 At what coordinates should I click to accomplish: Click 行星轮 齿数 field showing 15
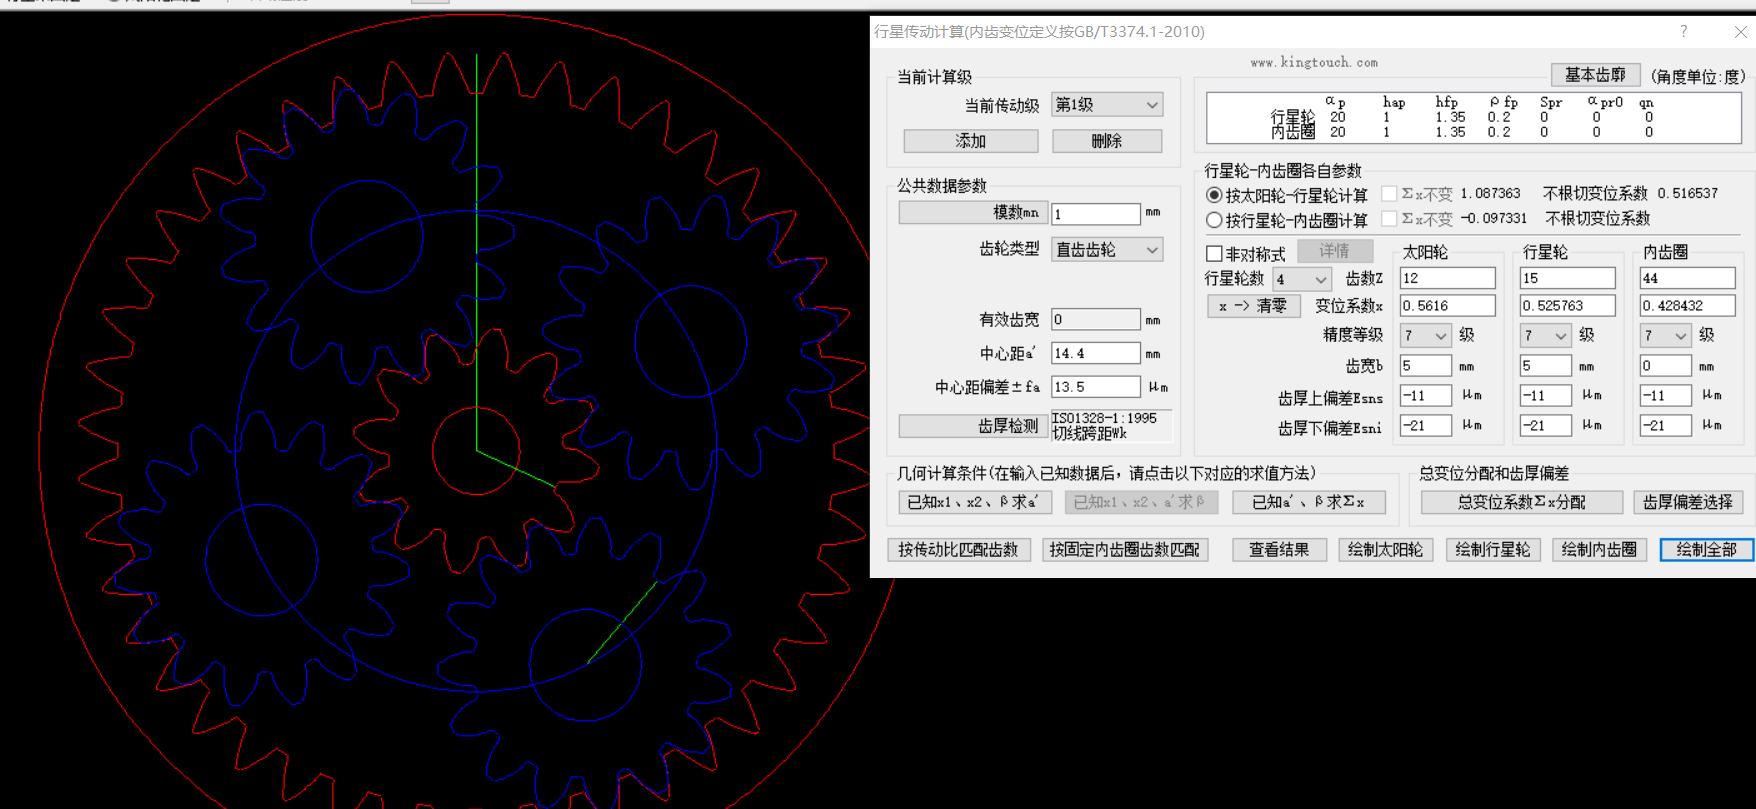pyautogui.click(x=1568, y=278)
